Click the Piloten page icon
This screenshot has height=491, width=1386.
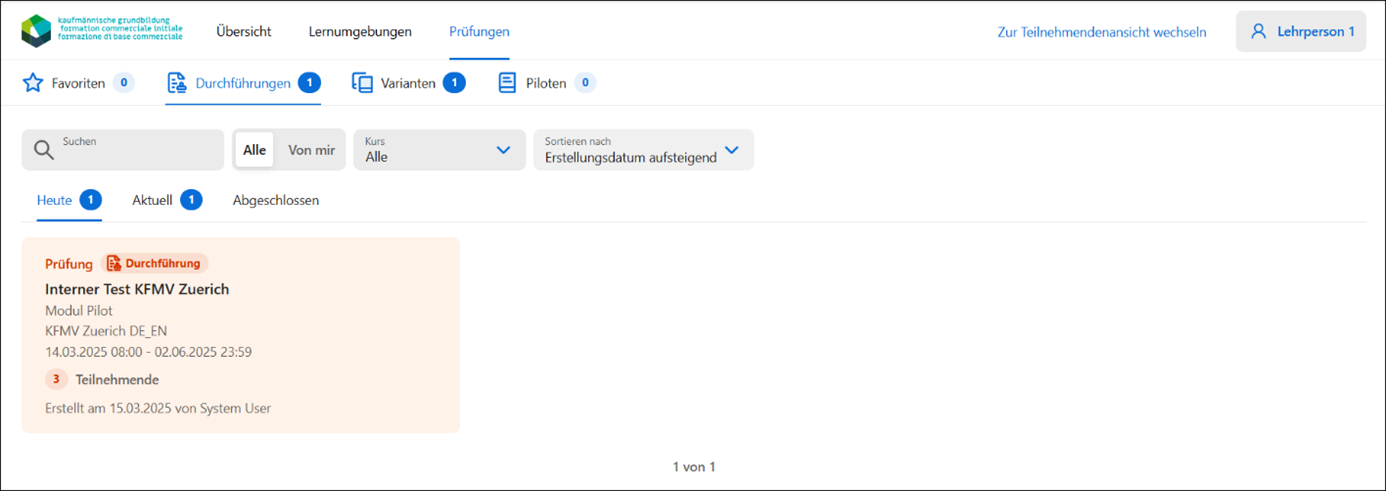pyautogui.click(x=507, y=83)
